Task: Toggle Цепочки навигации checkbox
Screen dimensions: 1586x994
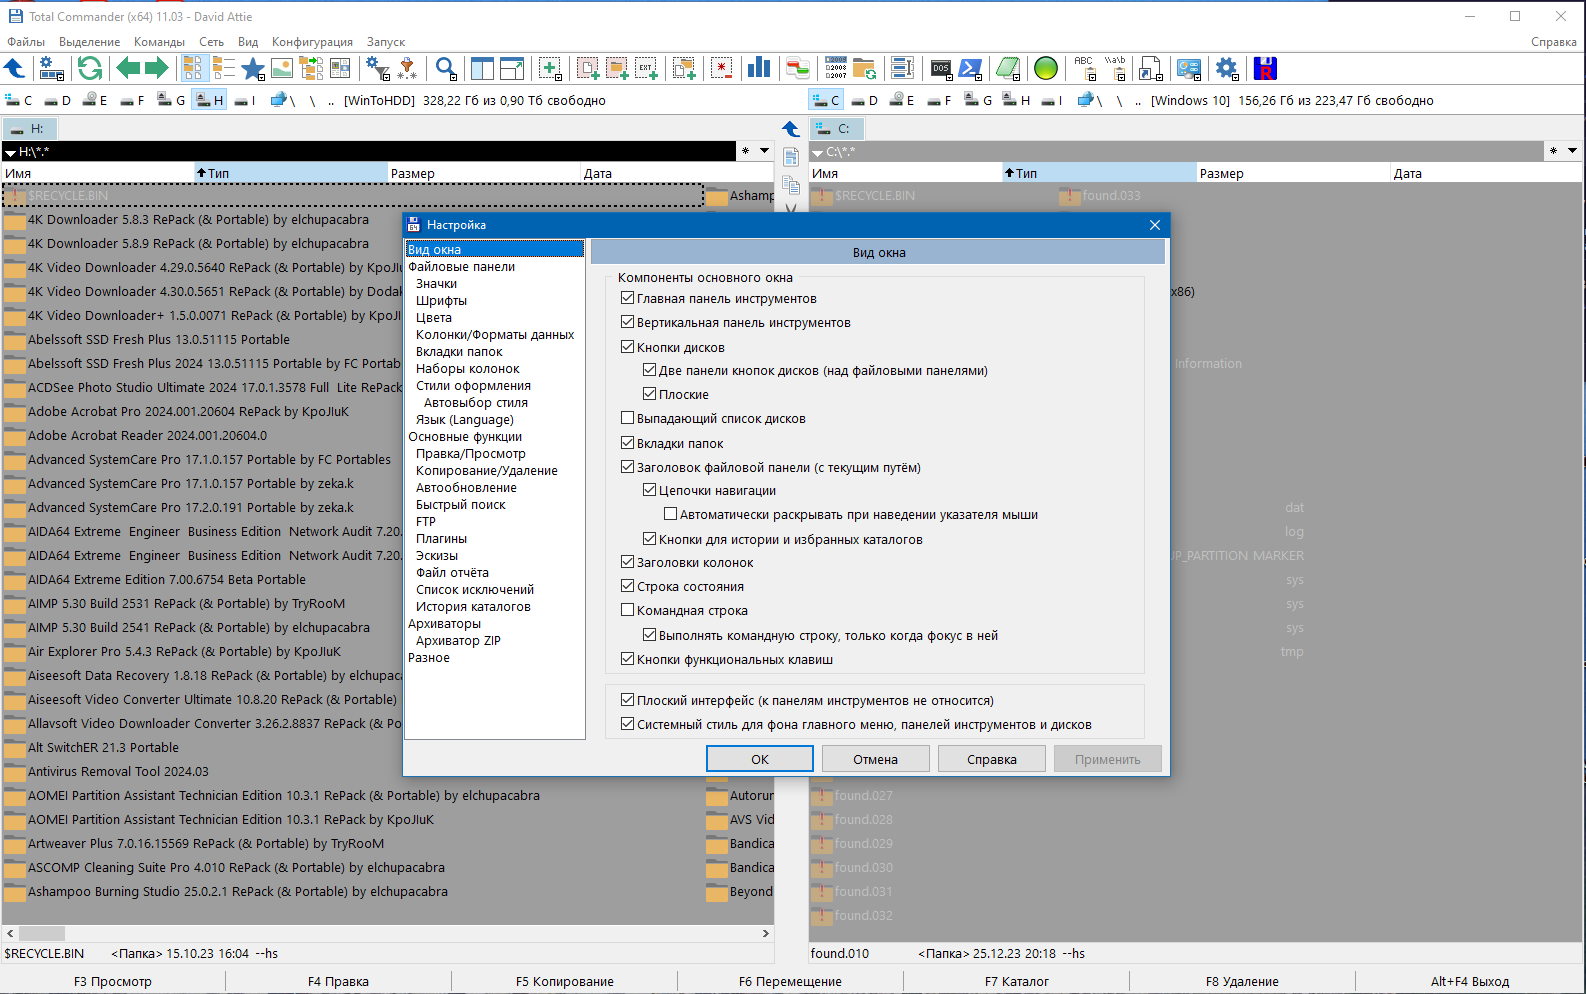Action: [x=649, y=490]
